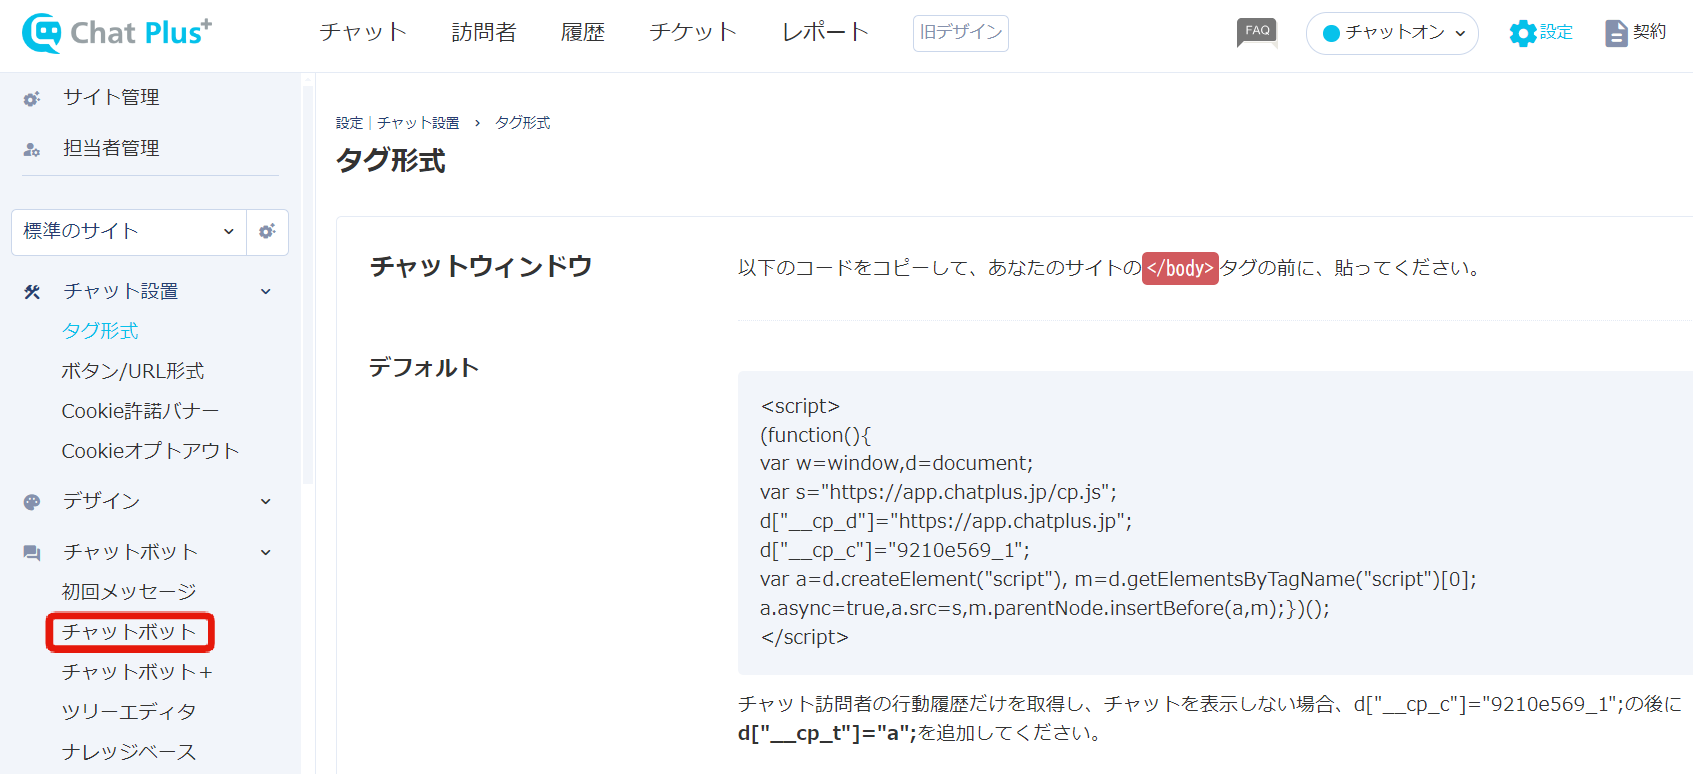Click the settings gear icon in header
Image resolution: width=1693 pixels, height=774 pixels.
(1522, 33)
